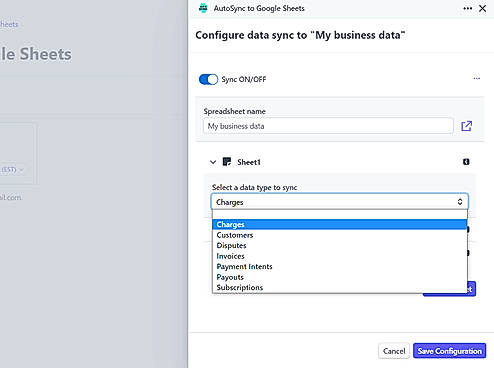Click the EST timezone dropdown in background page

[12, 170]
